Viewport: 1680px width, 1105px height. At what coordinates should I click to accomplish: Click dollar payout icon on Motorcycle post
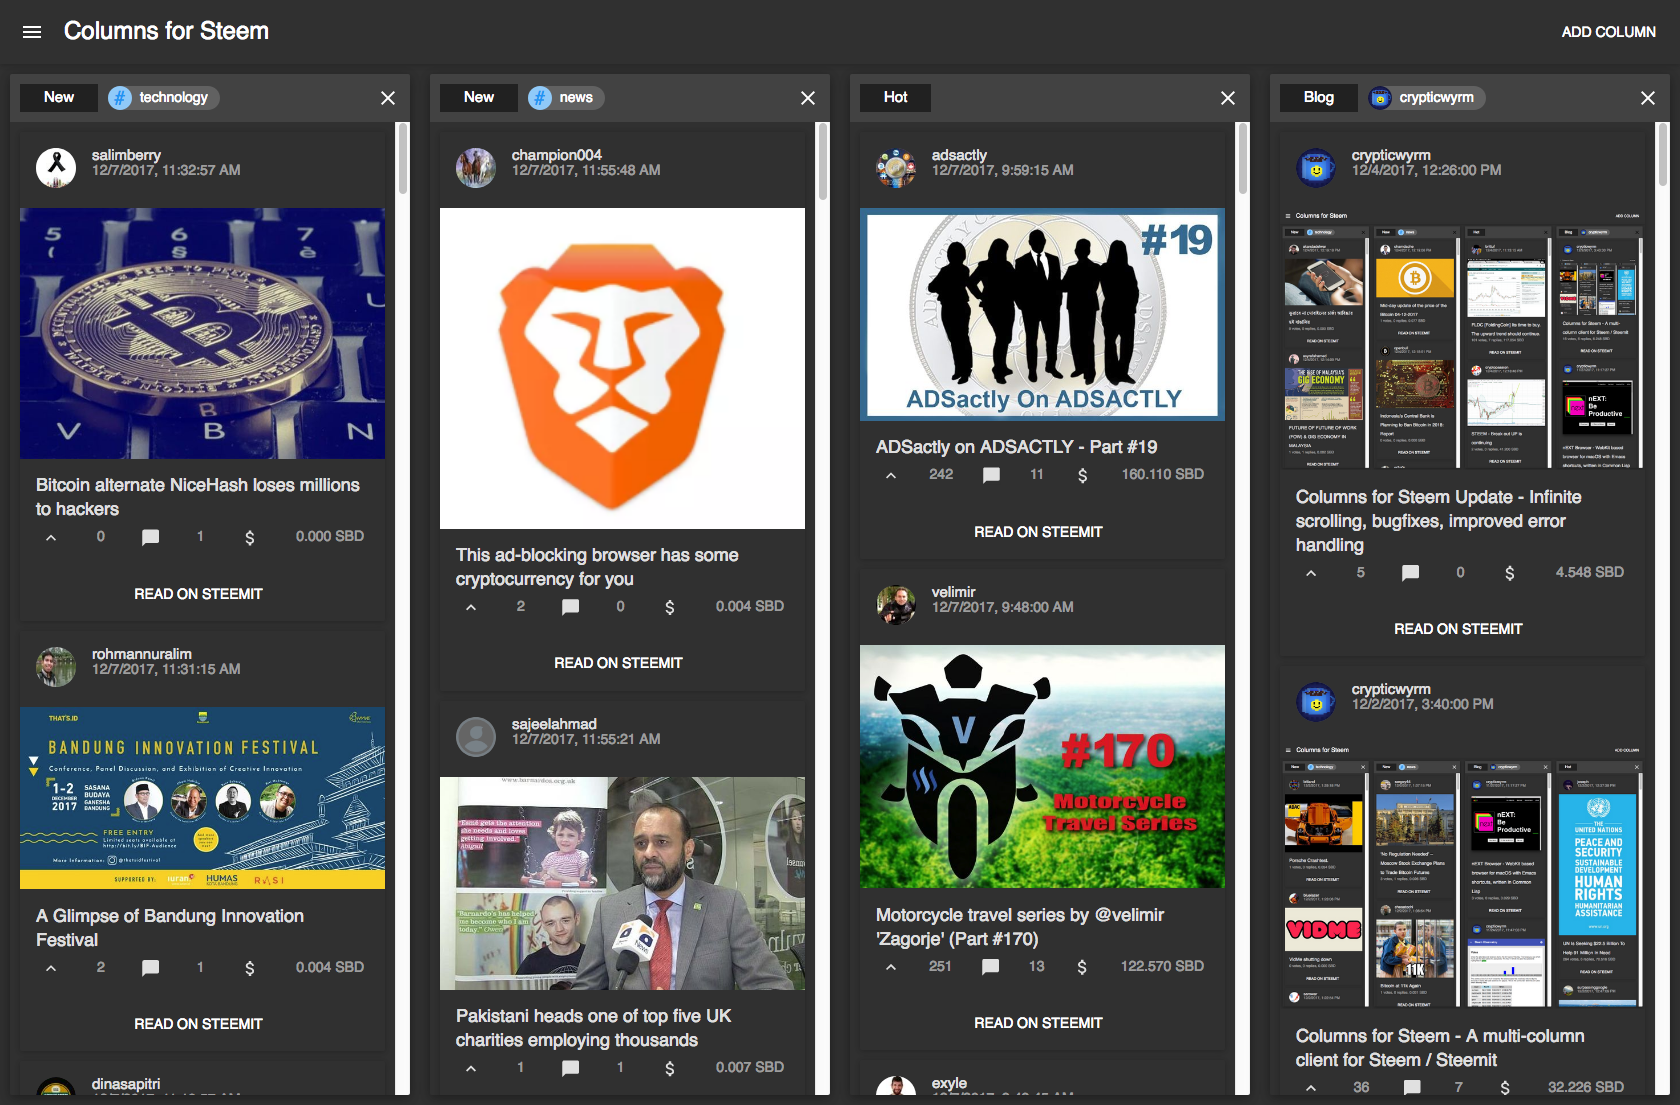point(1082,967)
